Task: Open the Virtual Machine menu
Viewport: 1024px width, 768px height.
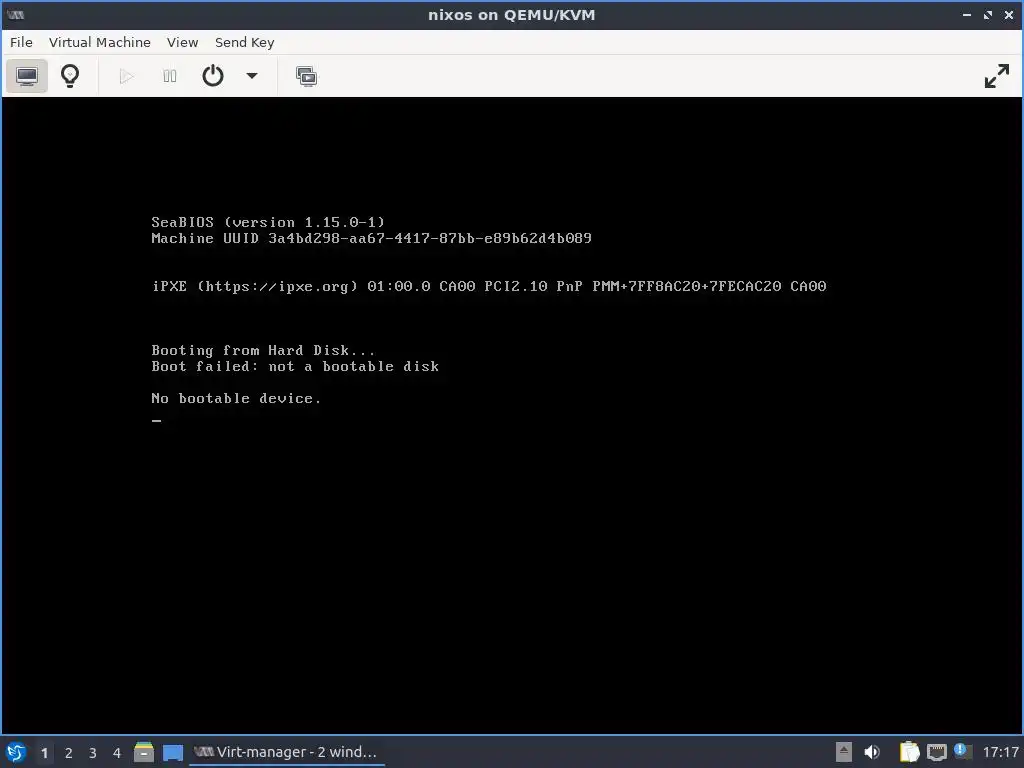Action: pyautogui.click(x=99, y=42)
